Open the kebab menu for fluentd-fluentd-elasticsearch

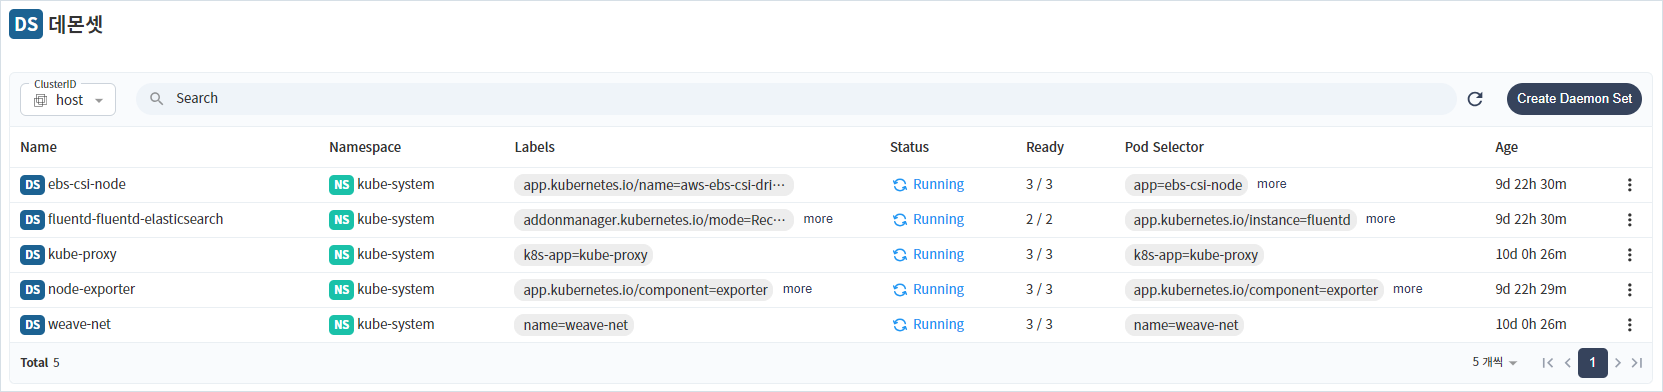[1629, 220]
